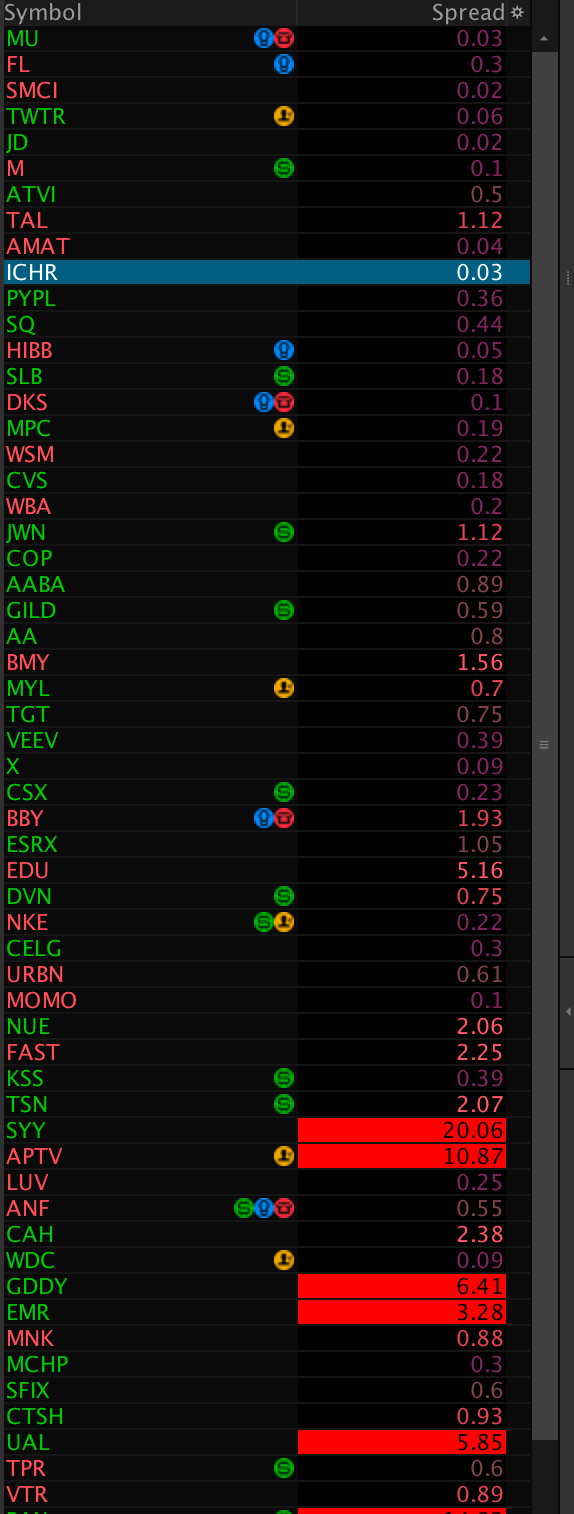Sort by the Spread column header
This screenshot has height=1514, width=574.
pyautogui.click(x=468, y=13)
